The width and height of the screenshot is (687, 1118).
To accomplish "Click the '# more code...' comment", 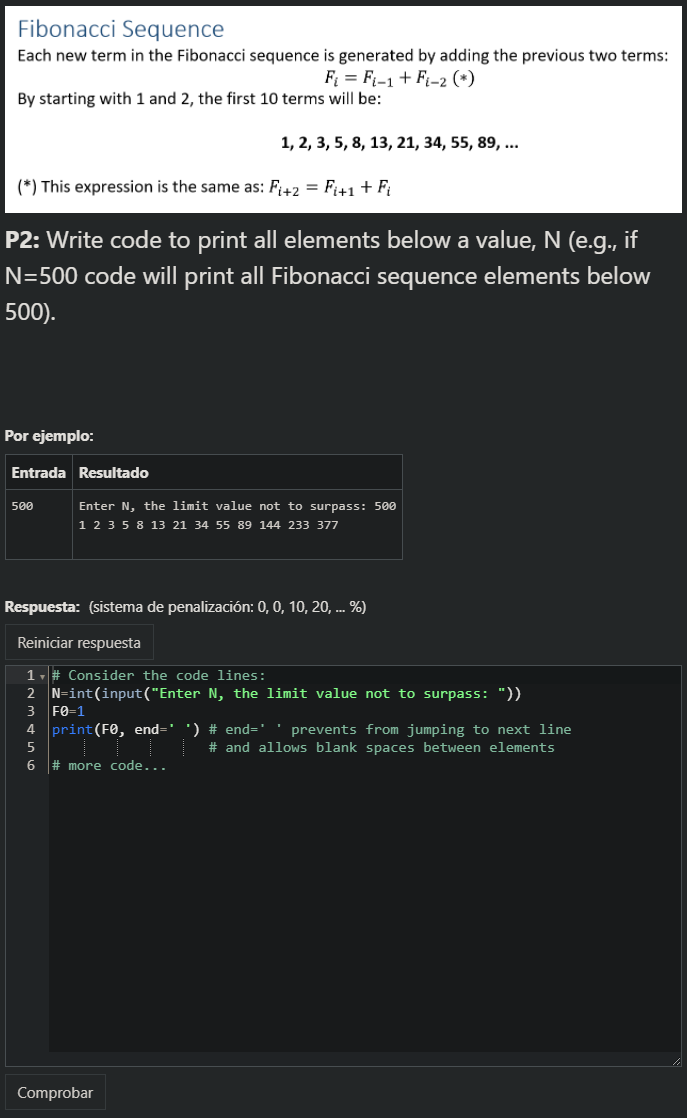I will [109, 765].
